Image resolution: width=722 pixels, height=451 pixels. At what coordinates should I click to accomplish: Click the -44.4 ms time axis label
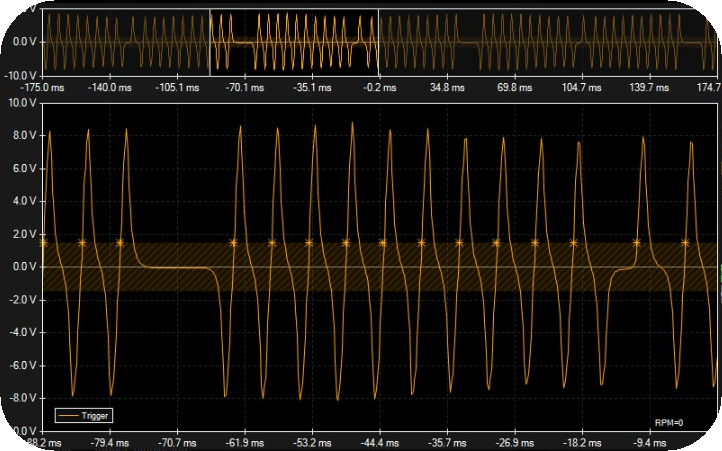pos(379,441)
